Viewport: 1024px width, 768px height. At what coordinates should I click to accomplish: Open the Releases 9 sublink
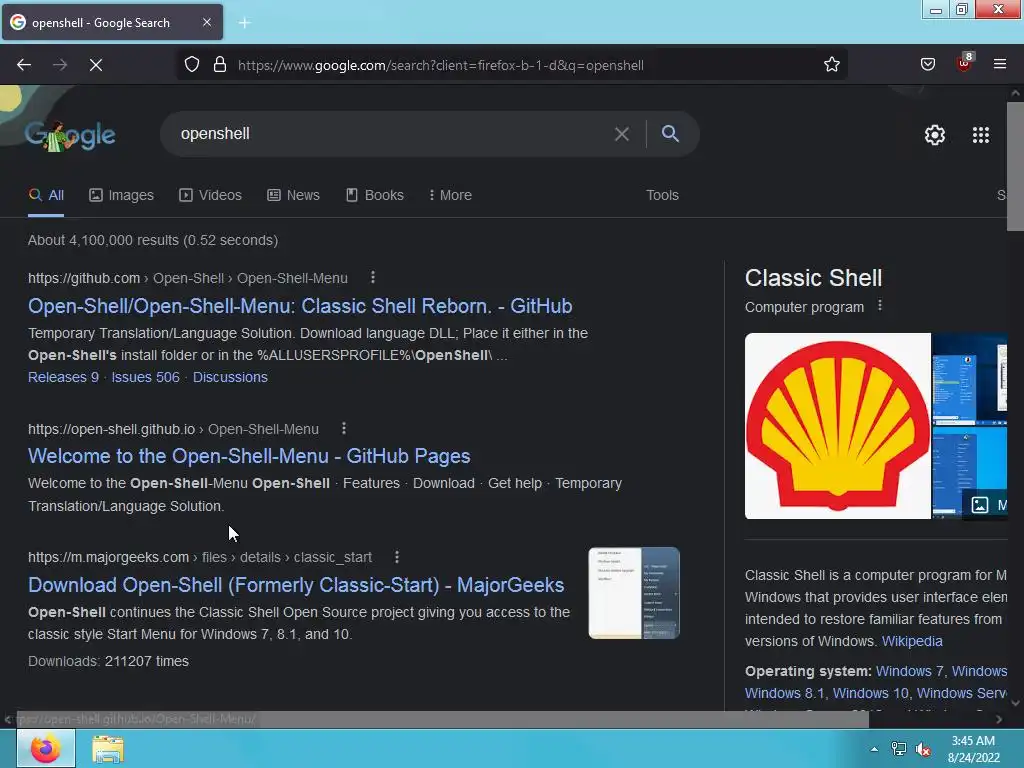point(63,377)
